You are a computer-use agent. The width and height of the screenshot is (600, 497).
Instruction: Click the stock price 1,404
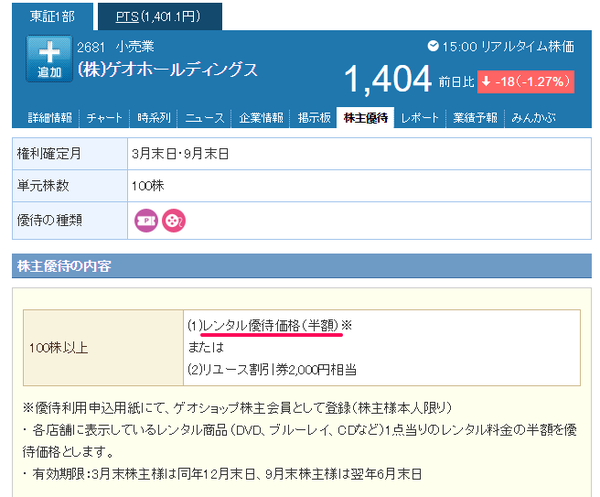click(388, 79)
